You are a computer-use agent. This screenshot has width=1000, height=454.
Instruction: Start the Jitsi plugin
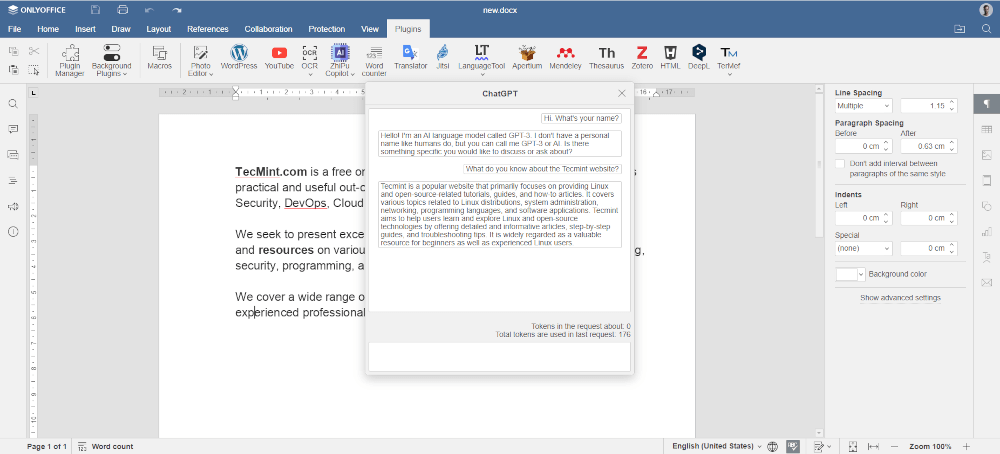pos(442,57)
